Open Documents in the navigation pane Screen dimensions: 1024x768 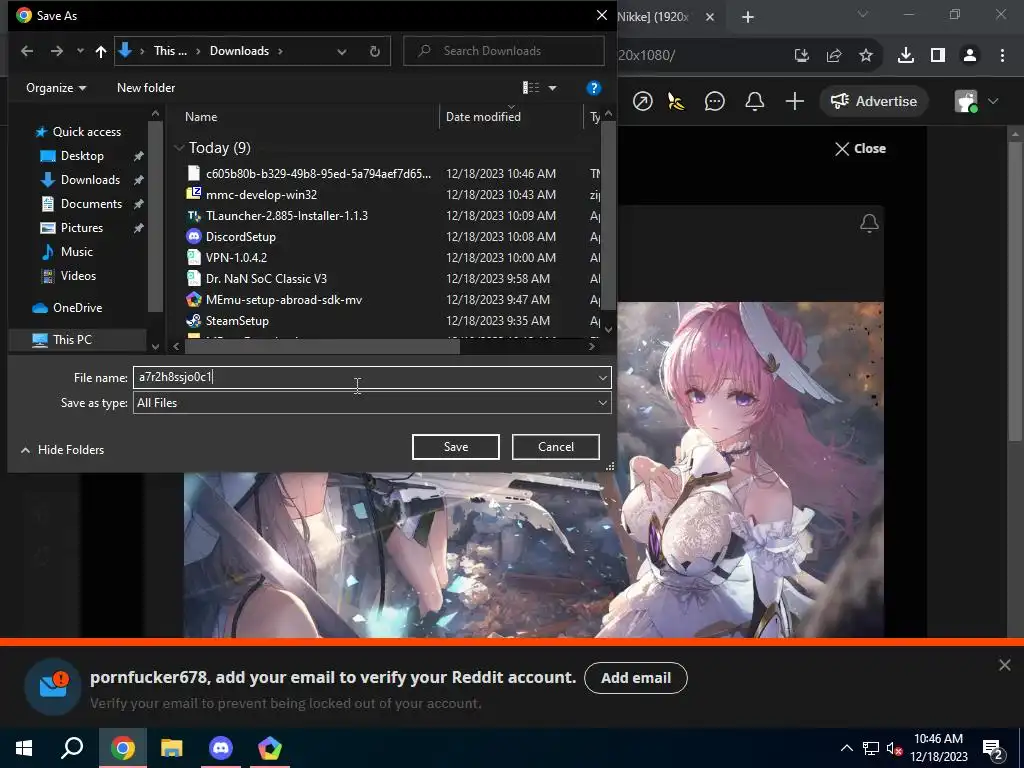coord(91,204)
